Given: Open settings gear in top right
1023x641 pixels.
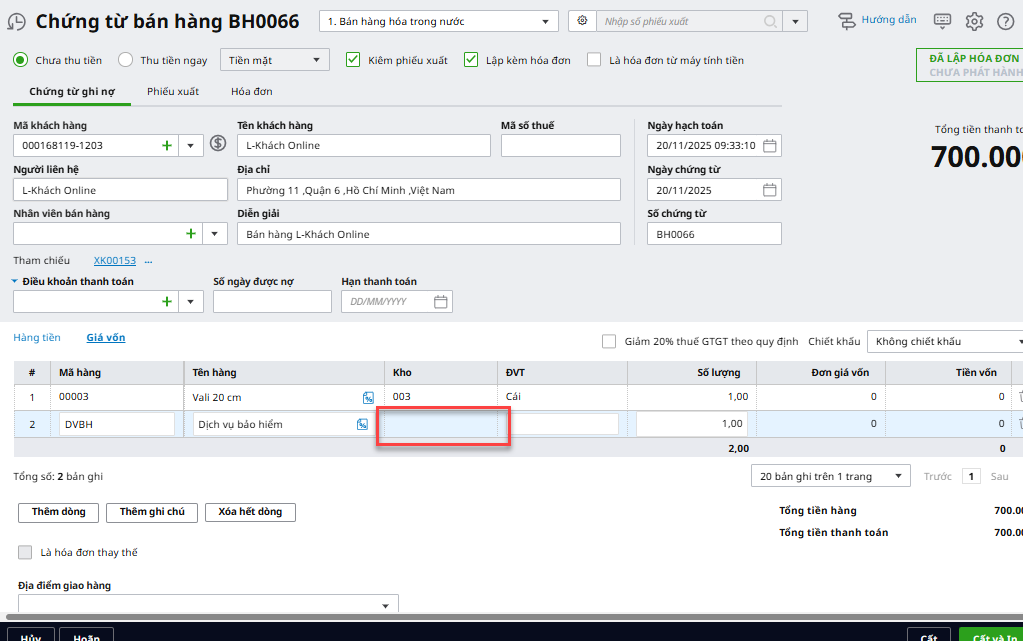Looking at the screenshot, I should click(x=974, y=21).
